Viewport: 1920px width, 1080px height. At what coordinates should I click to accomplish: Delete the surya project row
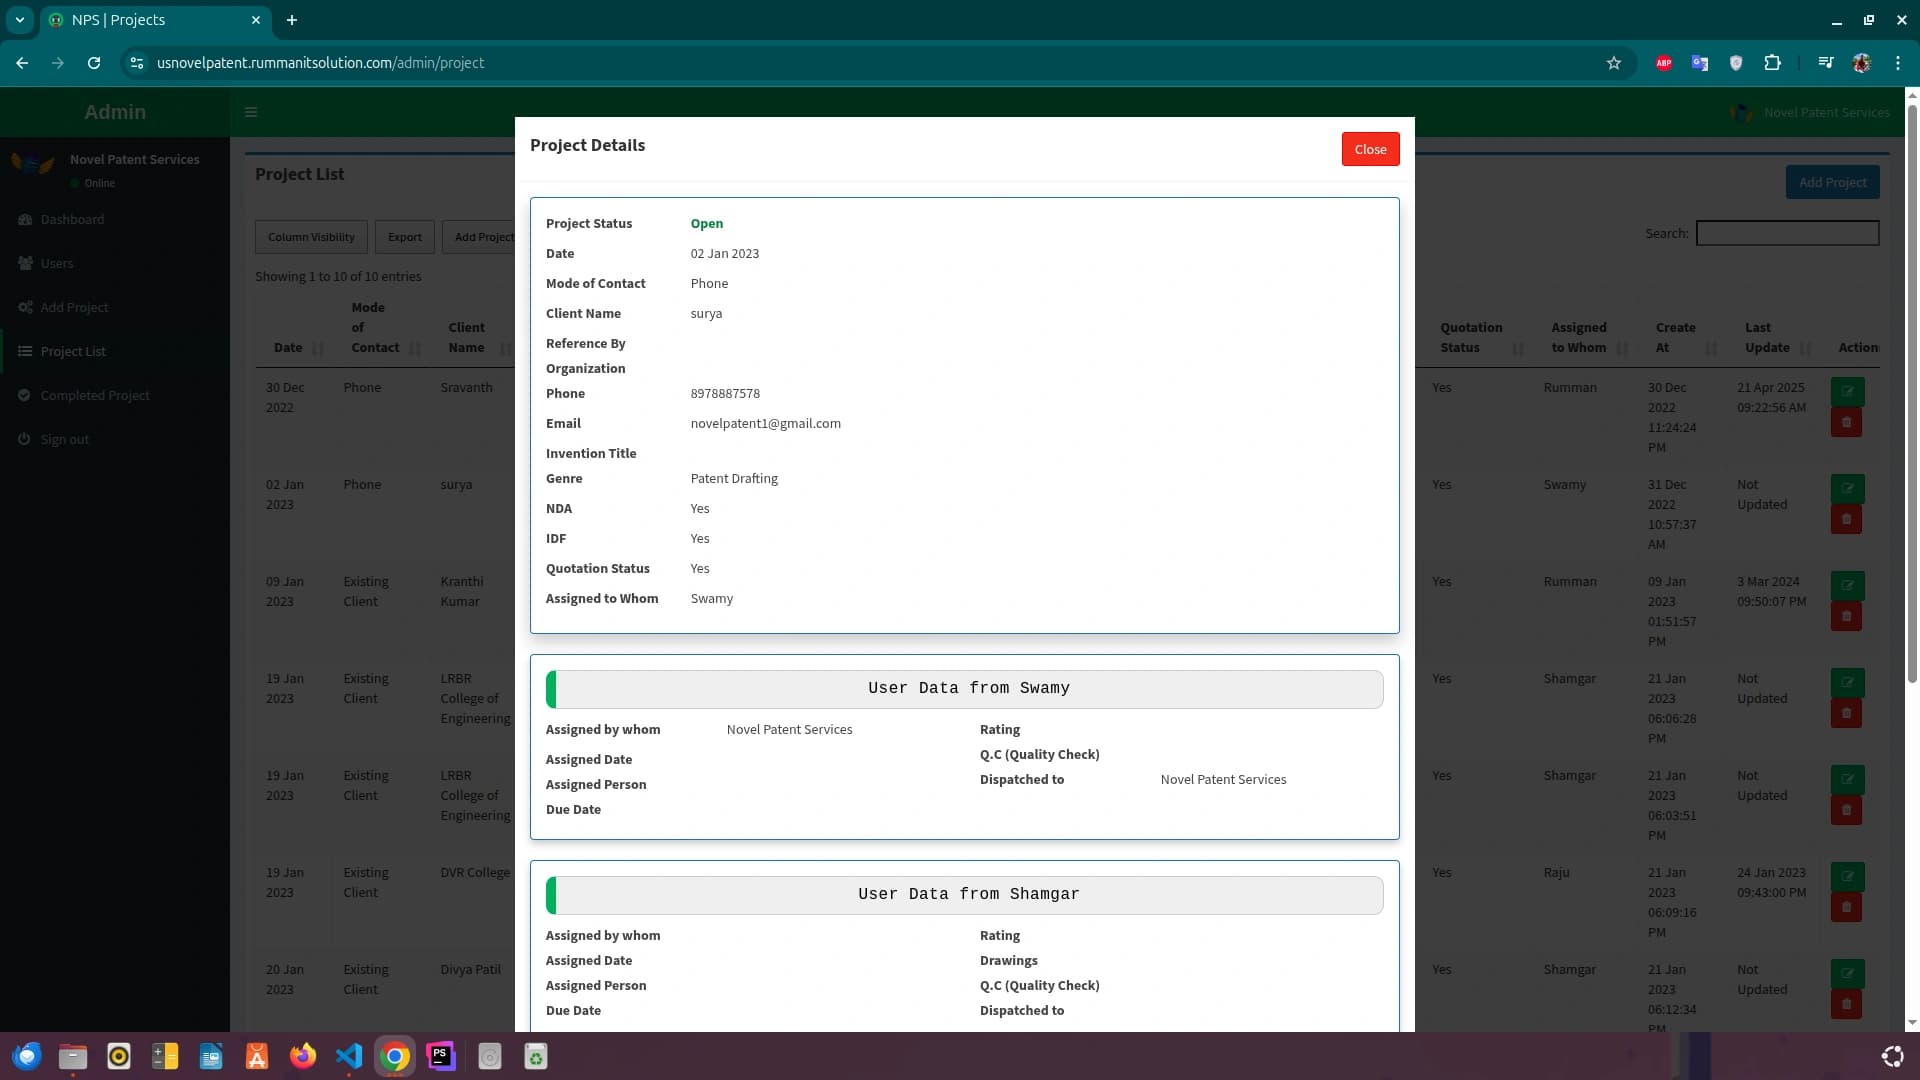tap(1846, 520)
